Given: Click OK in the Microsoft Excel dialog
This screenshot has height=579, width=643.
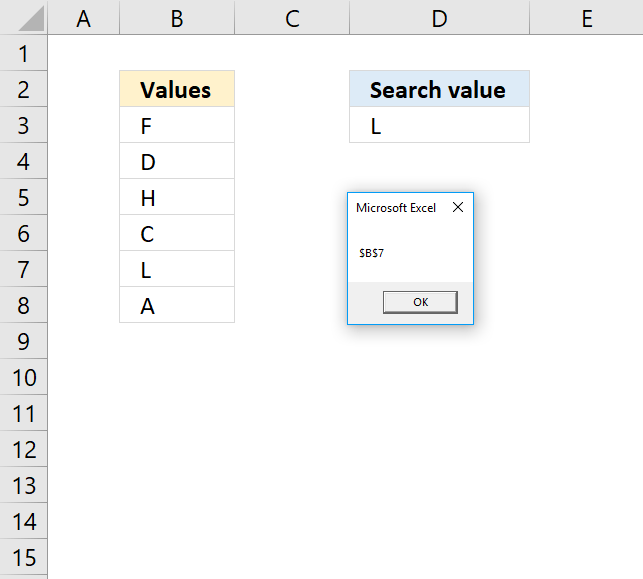Looking at the screenshot, I should click(x=420, y=302).
